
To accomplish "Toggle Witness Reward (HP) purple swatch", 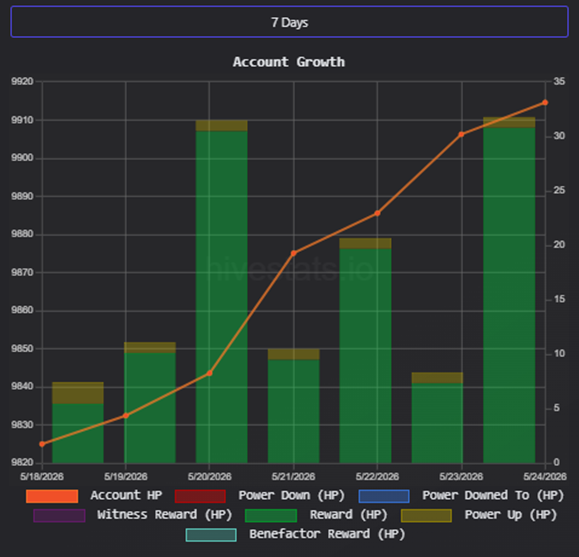I will coord(59,515).
